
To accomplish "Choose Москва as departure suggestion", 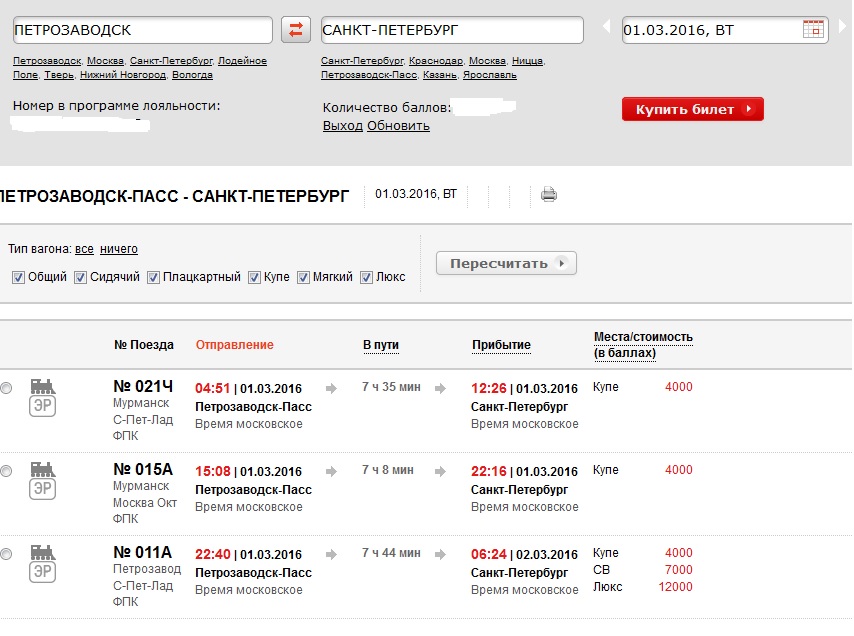I will [x=105, y=61].
